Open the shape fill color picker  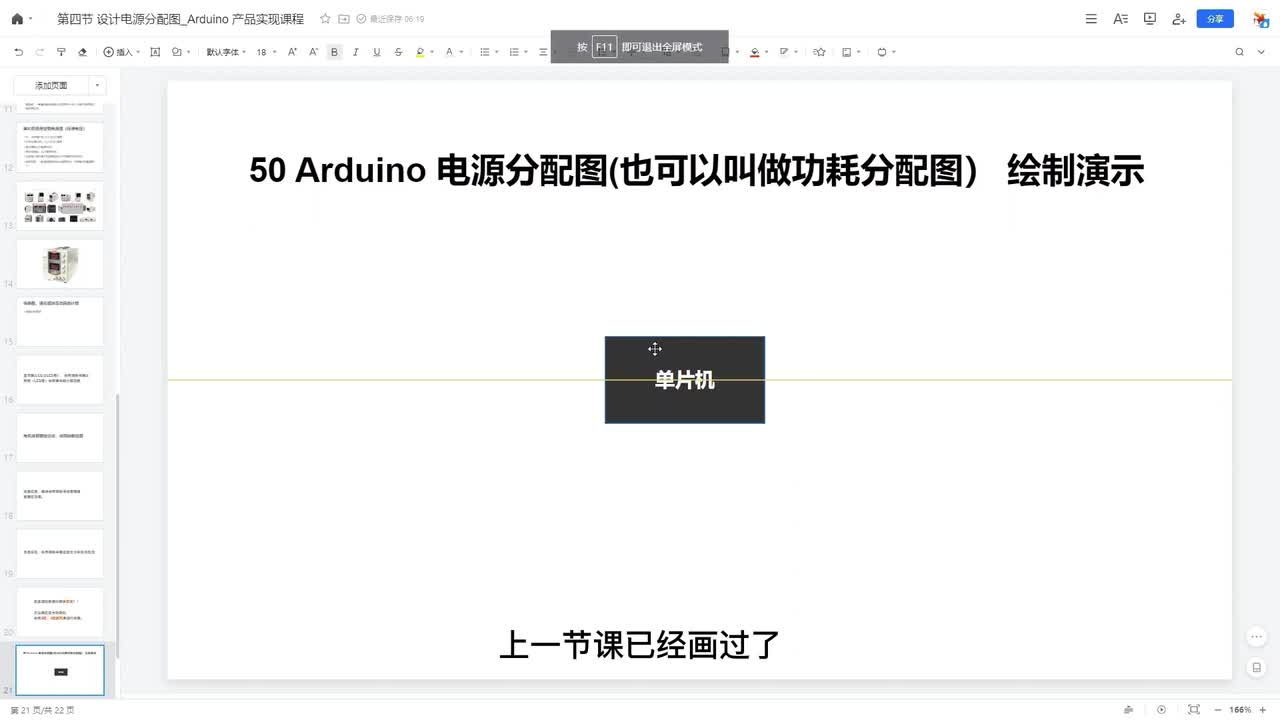757,52
